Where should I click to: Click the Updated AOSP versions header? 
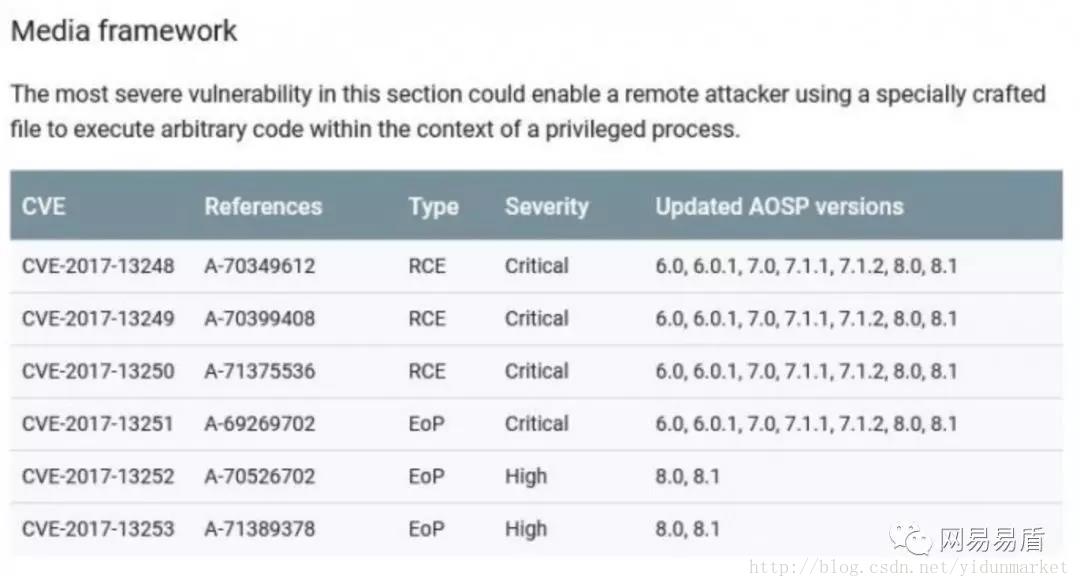point(779,207)
